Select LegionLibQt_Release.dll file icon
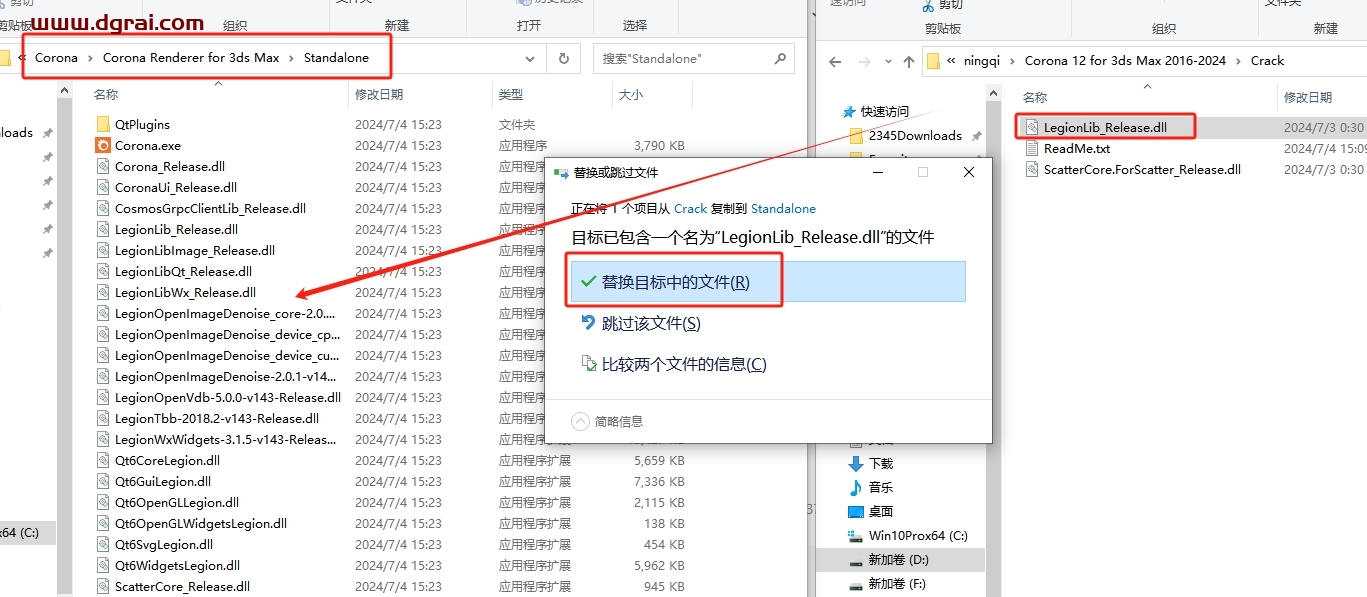This screenshot has height=597, width=1367. point(103,272)
